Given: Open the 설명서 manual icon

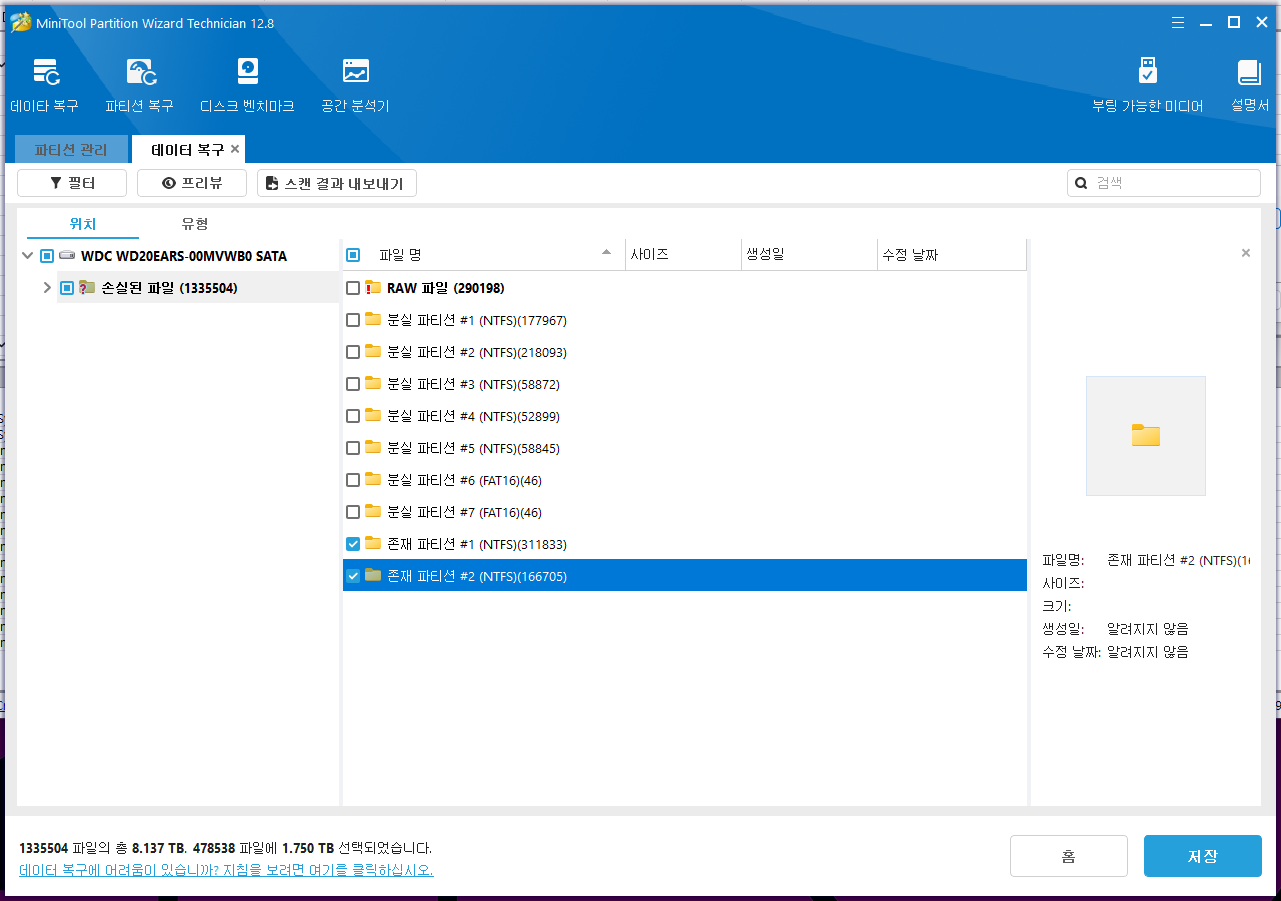Looking at the screenshot, I should 1249,72.
